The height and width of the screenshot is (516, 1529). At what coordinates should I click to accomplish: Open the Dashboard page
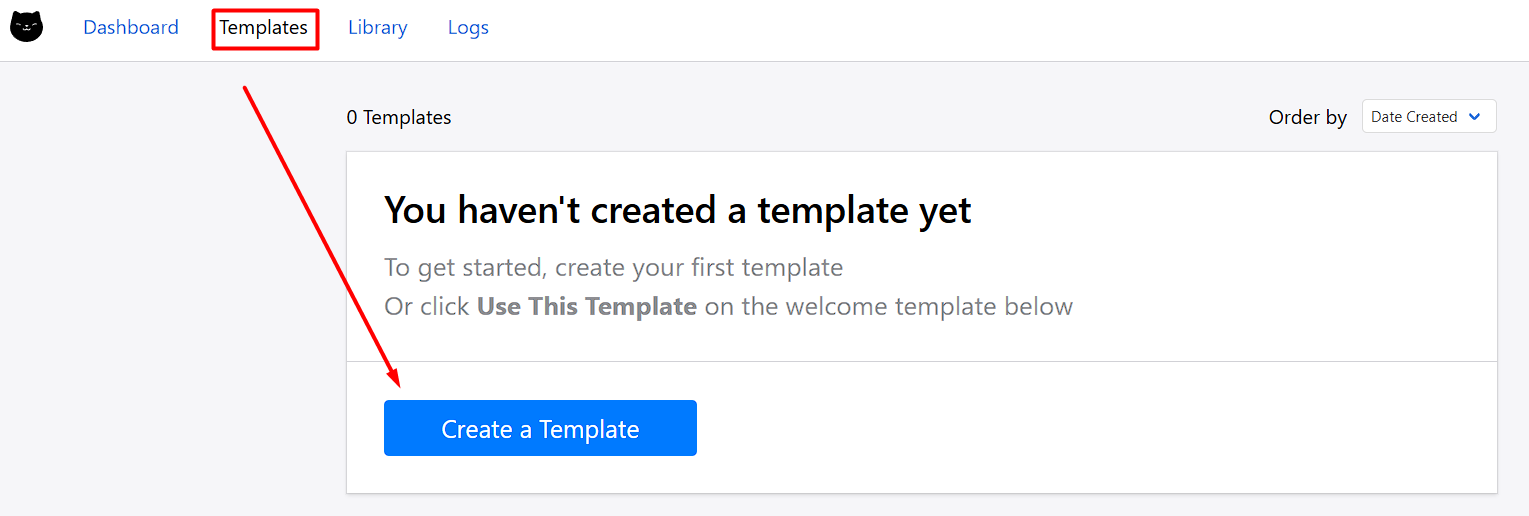point(131,28)
